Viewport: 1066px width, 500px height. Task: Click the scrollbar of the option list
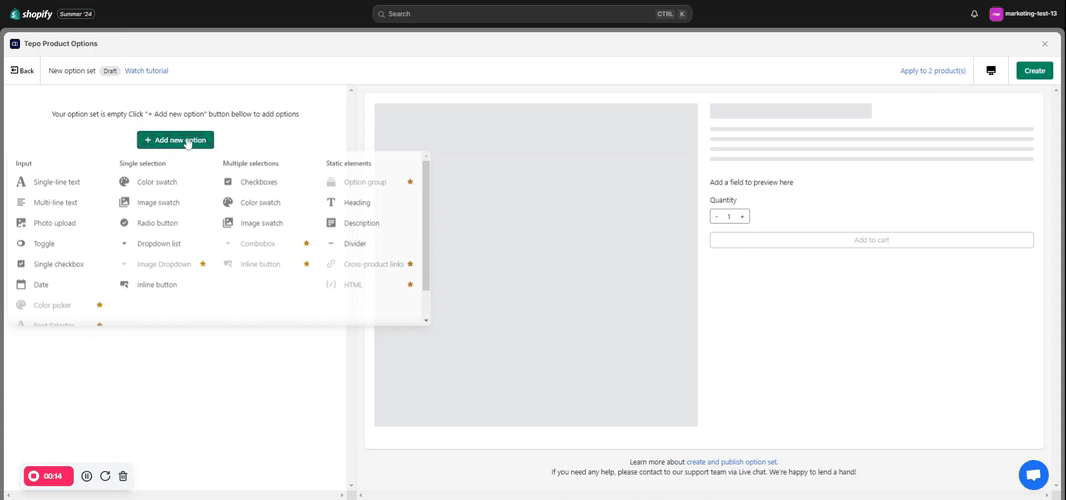[x=426, y=226]
